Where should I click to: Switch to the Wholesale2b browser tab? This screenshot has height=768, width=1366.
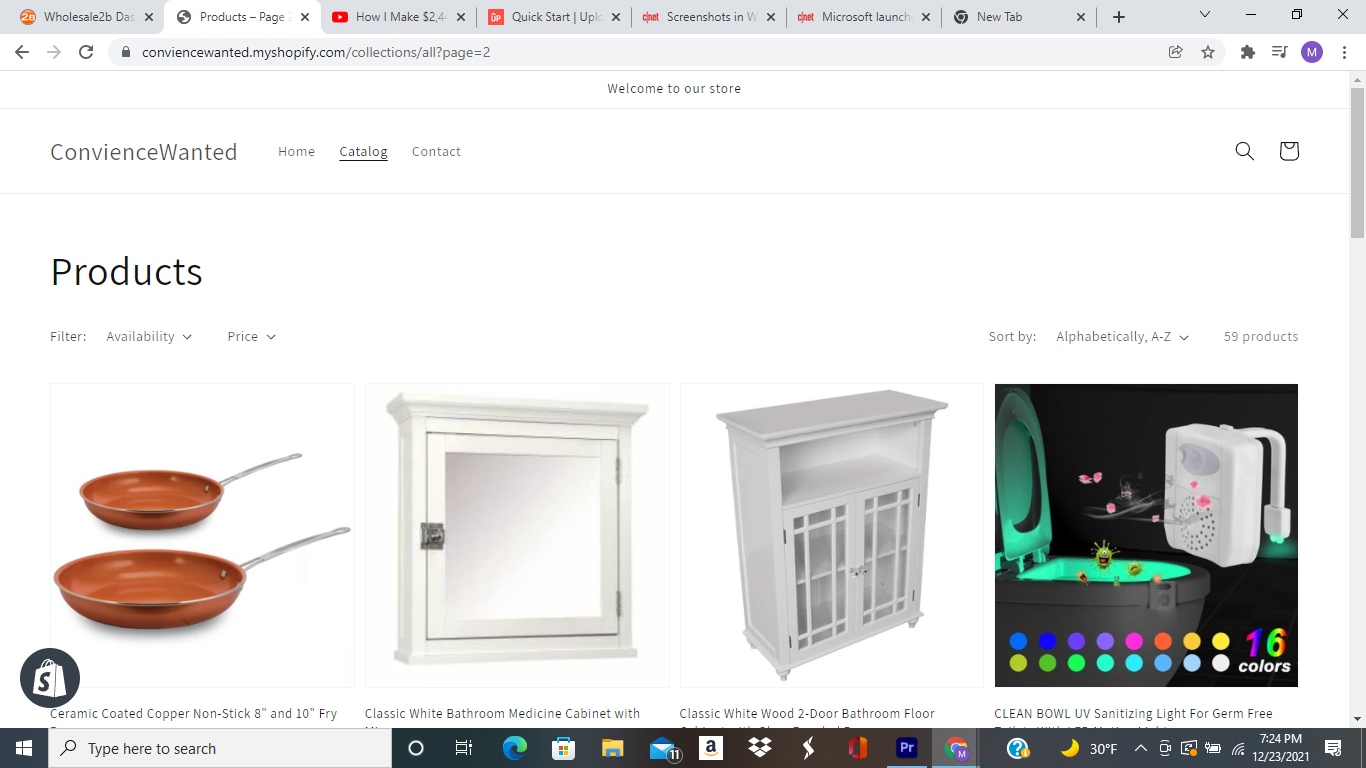click(x=87, y=17)
